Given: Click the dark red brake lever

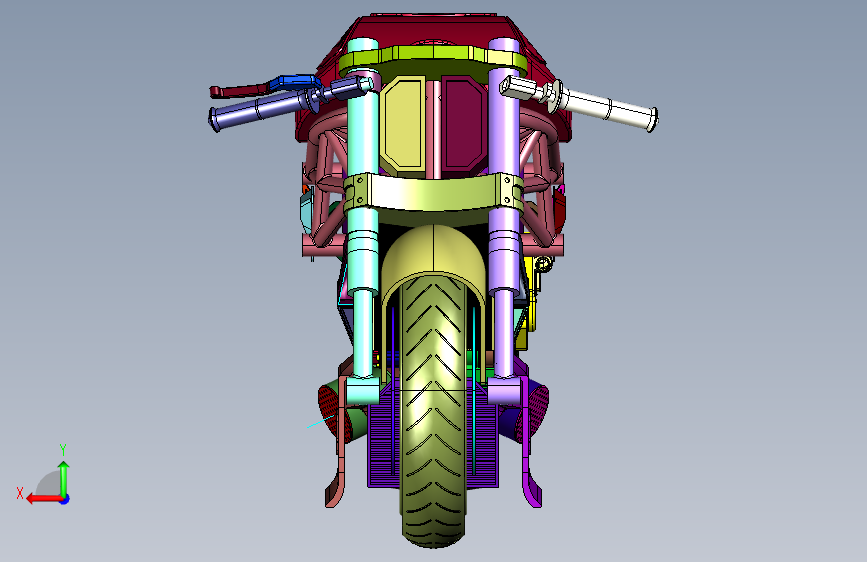Looking at the screenshot, I should (x=239, y=90).
